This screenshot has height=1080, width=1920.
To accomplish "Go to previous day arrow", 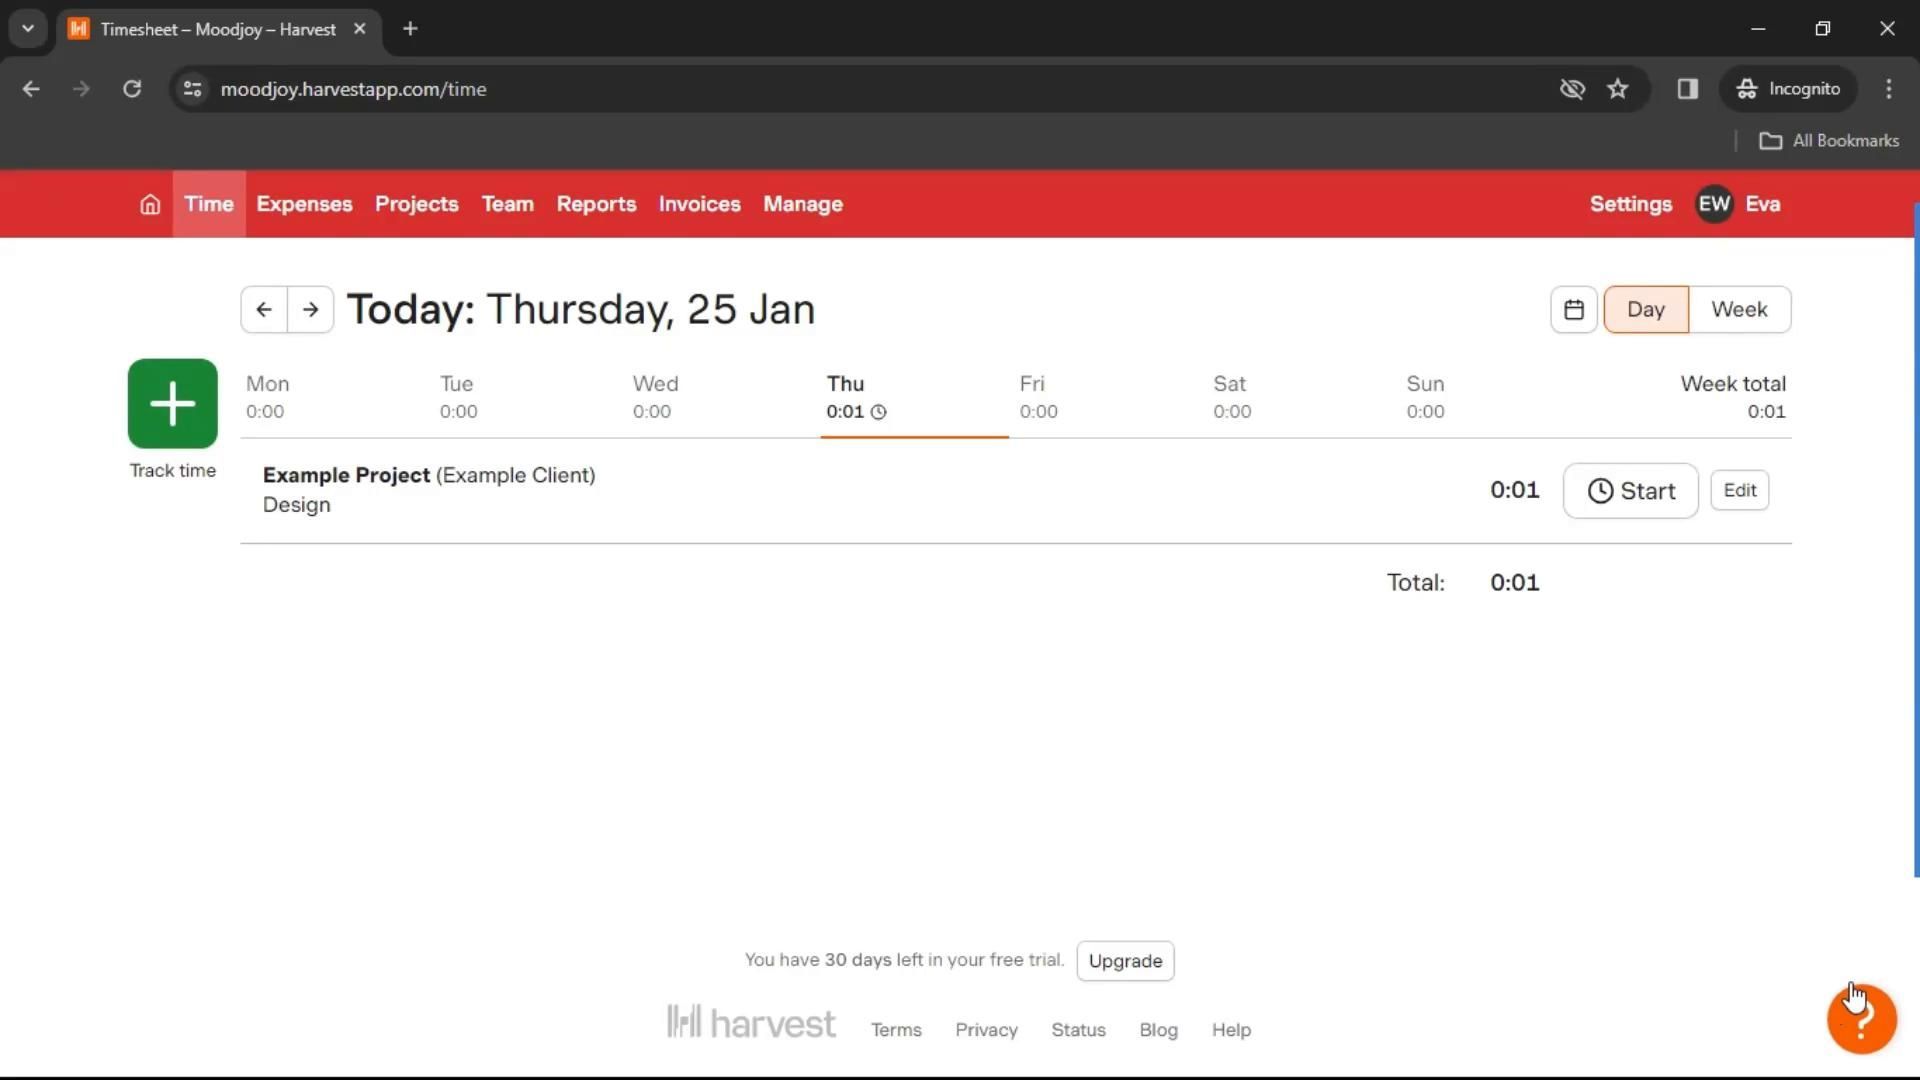I will pyautogui.click(x=264, y=310).
